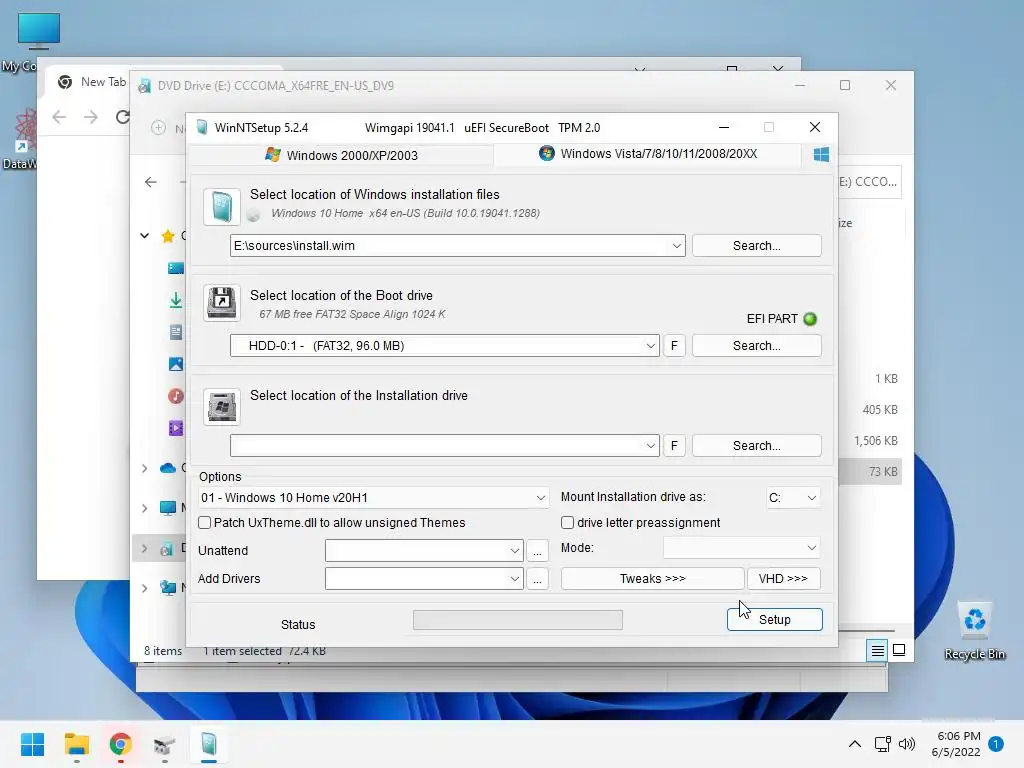Open the install.wim path dropdown
Image resolution: width=1024 pixels, height=768 pixels.
[676, 246]
